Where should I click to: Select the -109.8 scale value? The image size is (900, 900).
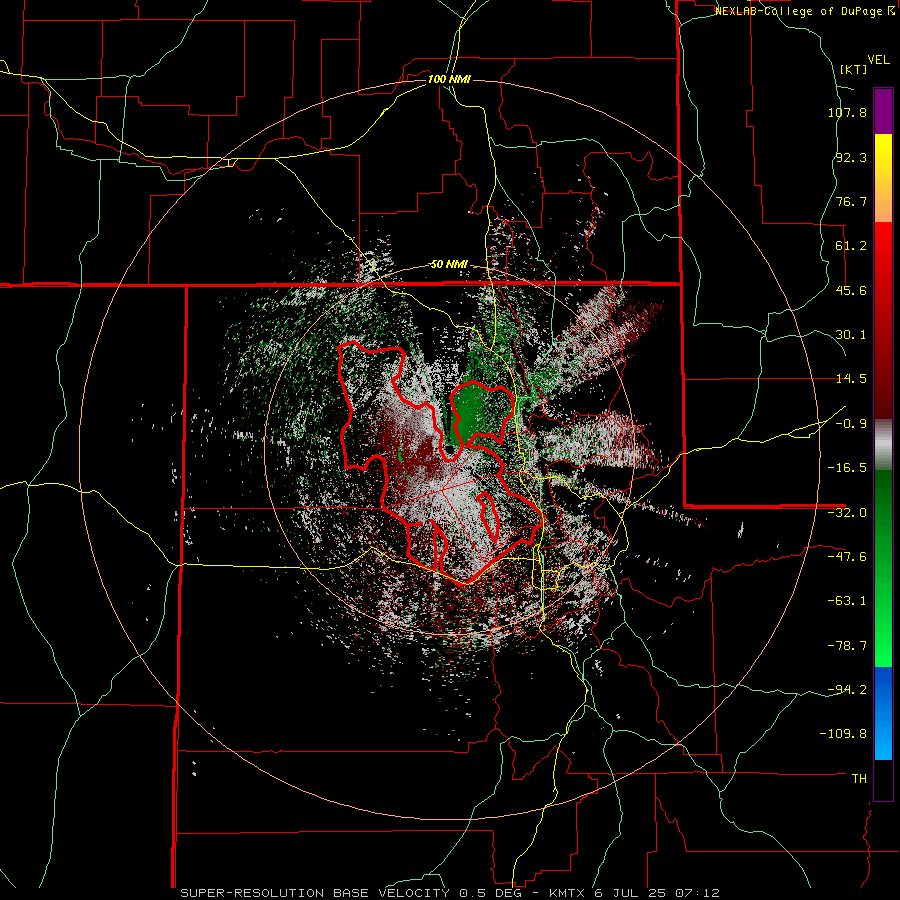(844, 734)
